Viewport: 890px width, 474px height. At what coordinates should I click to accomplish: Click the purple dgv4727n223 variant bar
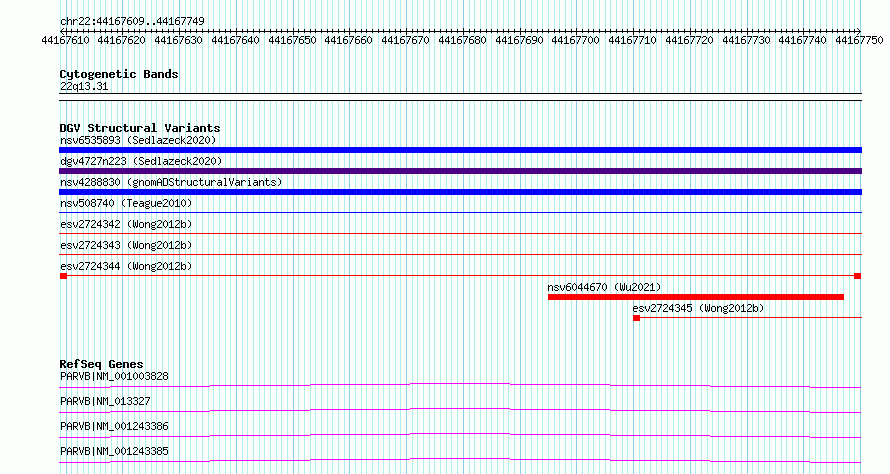[460, 171]
